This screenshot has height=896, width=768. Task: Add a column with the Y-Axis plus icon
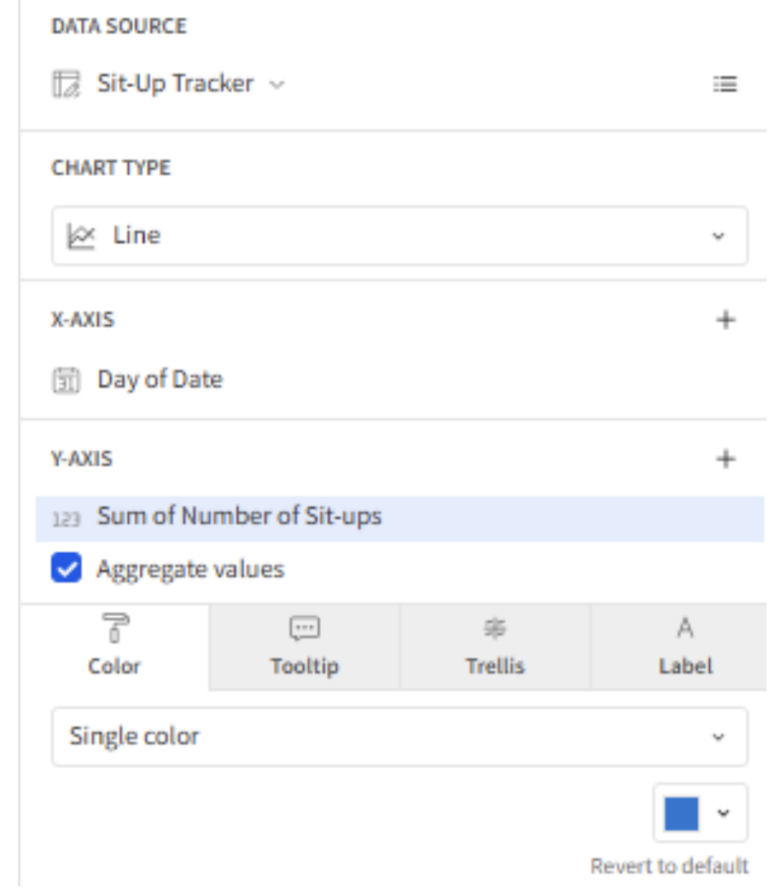(x=726, y=459)
